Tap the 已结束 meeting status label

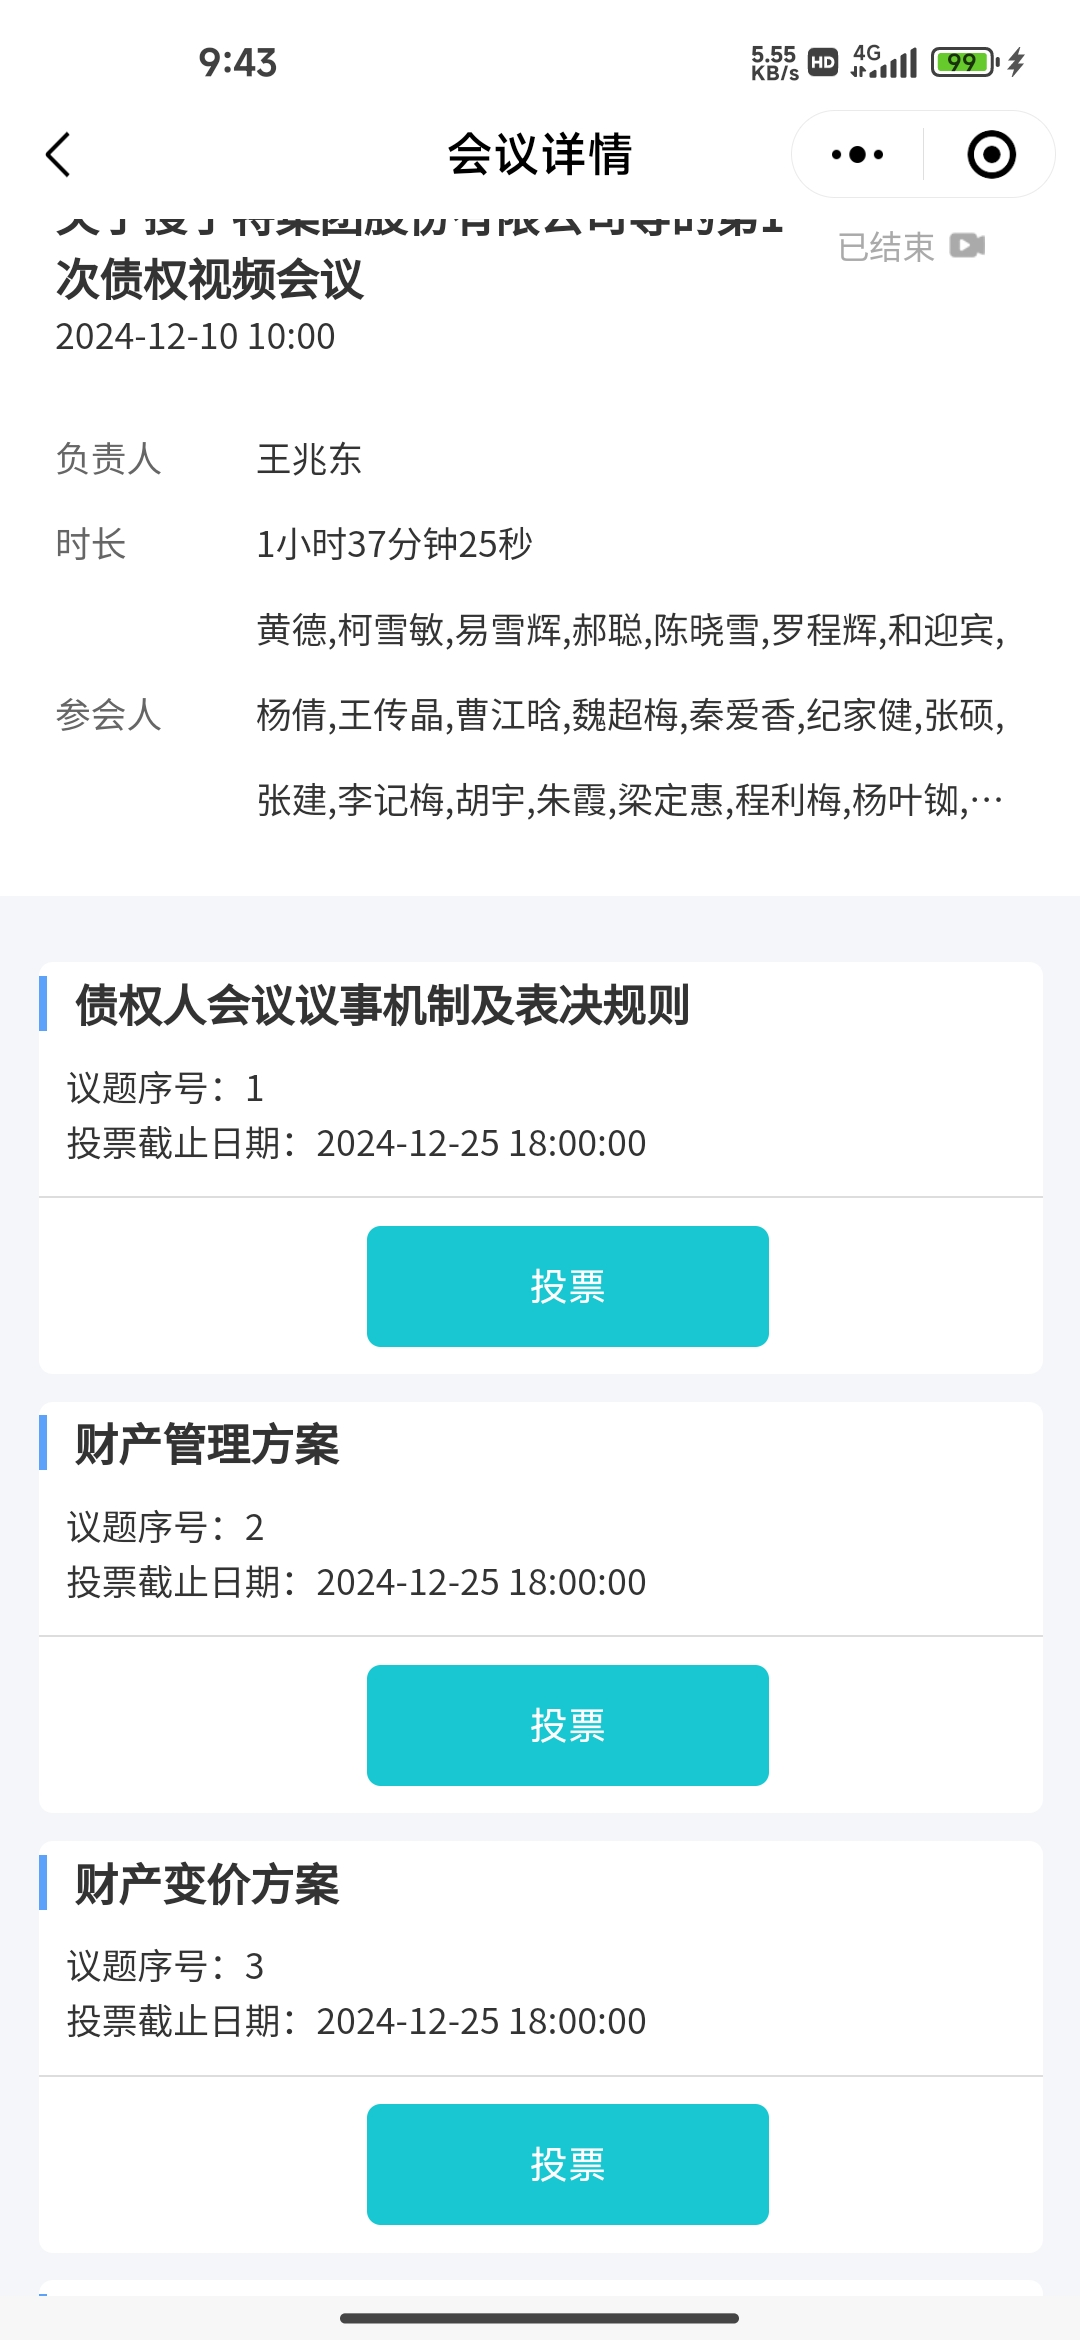point(886,247)
